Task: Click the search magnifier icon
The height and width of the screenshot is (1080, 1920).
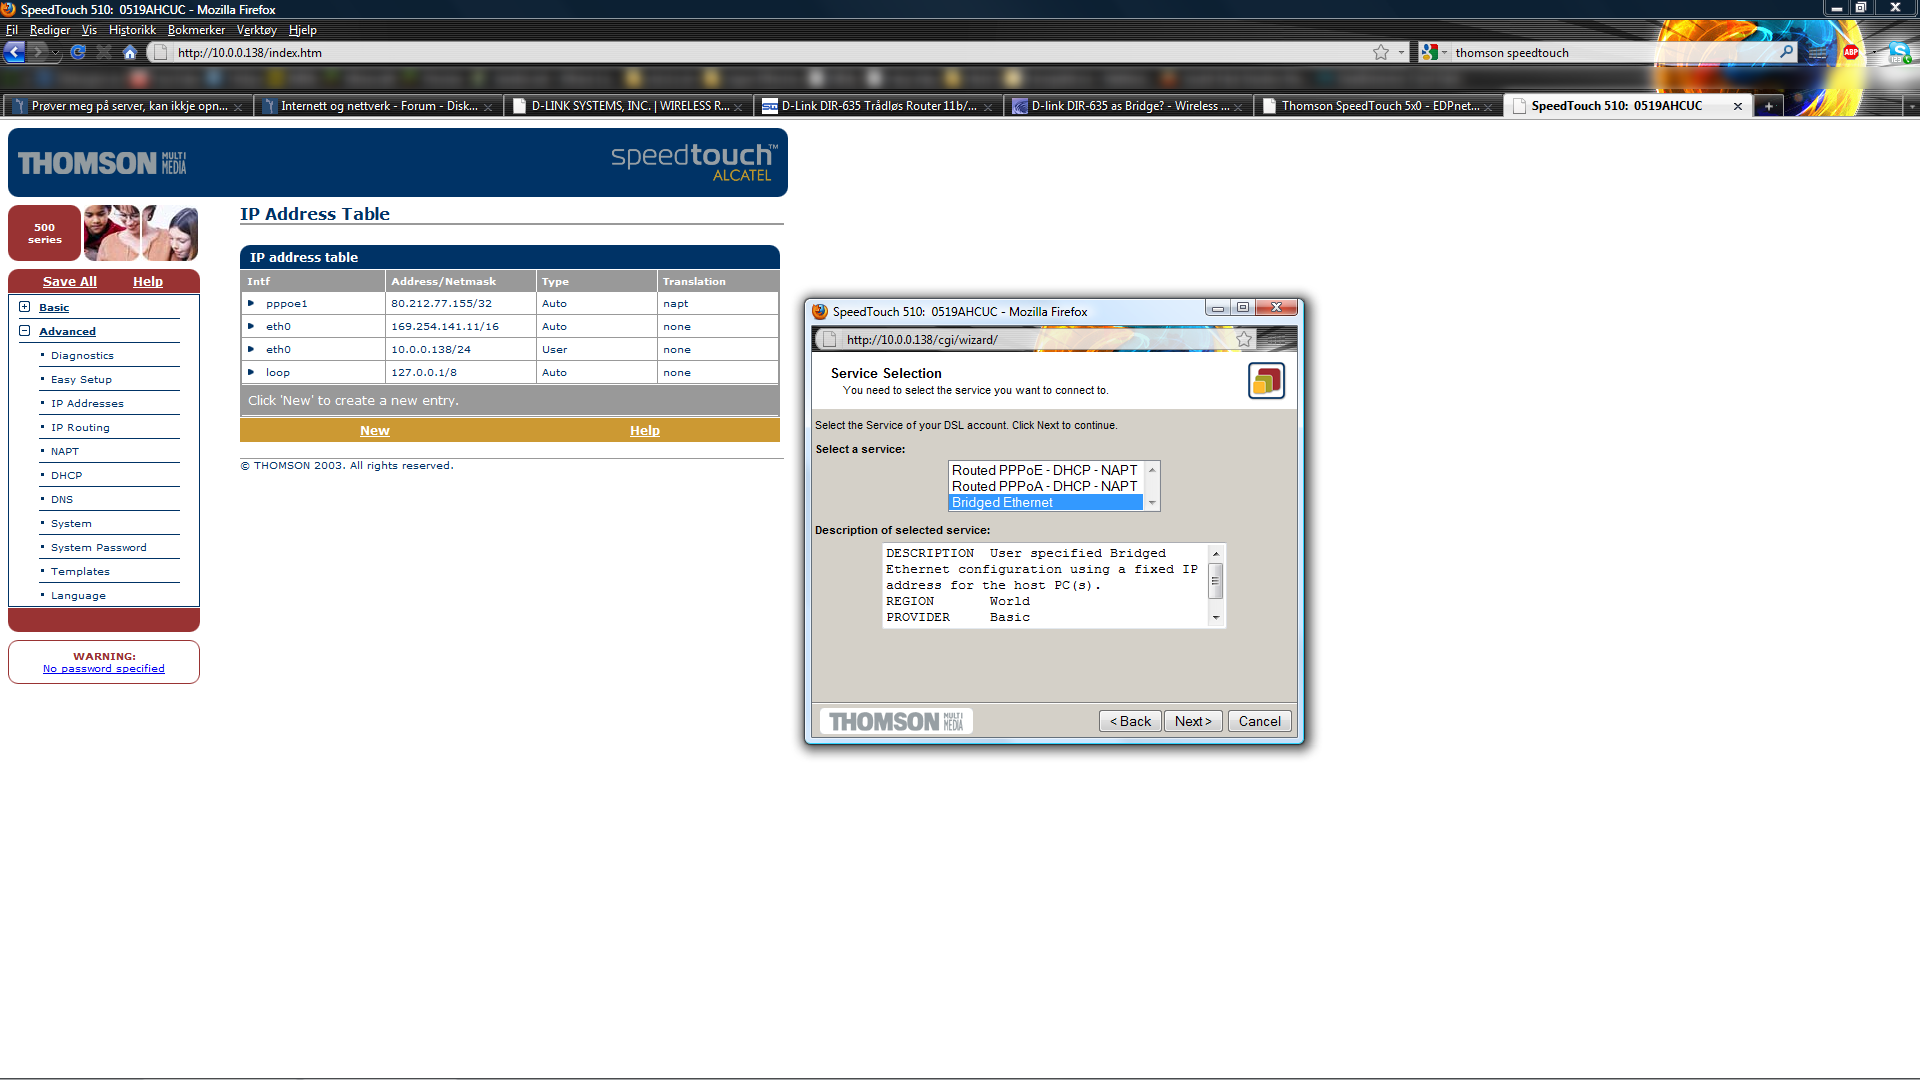Action: (1786, 52)
